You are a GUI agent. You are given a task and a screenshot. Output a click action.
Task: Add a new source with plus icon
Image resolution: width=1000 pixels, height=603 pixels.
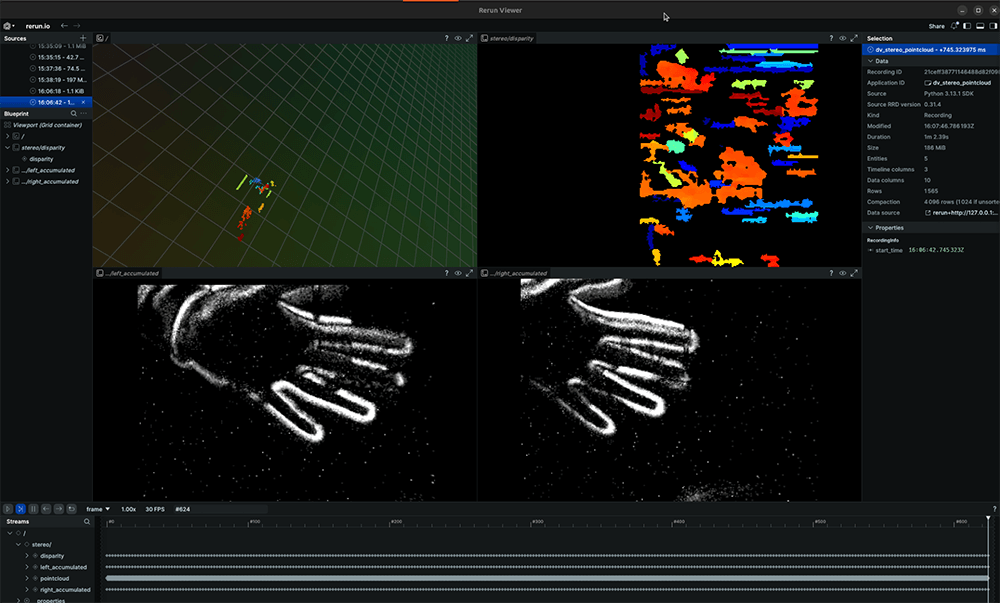(83, 38)
